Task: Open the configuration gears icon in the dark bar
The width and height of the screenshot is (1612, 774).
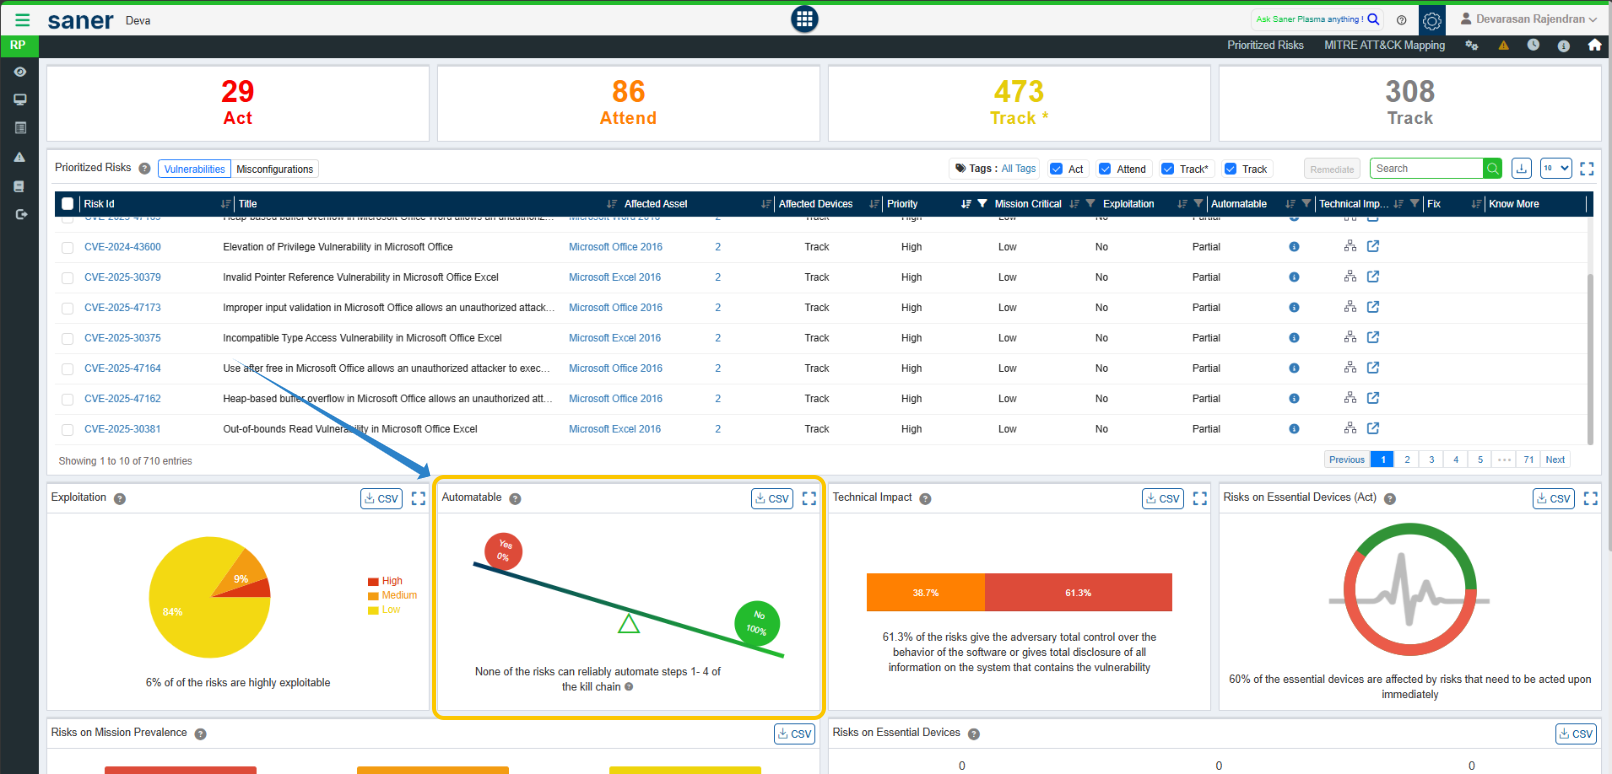Action: [1472, 45]
